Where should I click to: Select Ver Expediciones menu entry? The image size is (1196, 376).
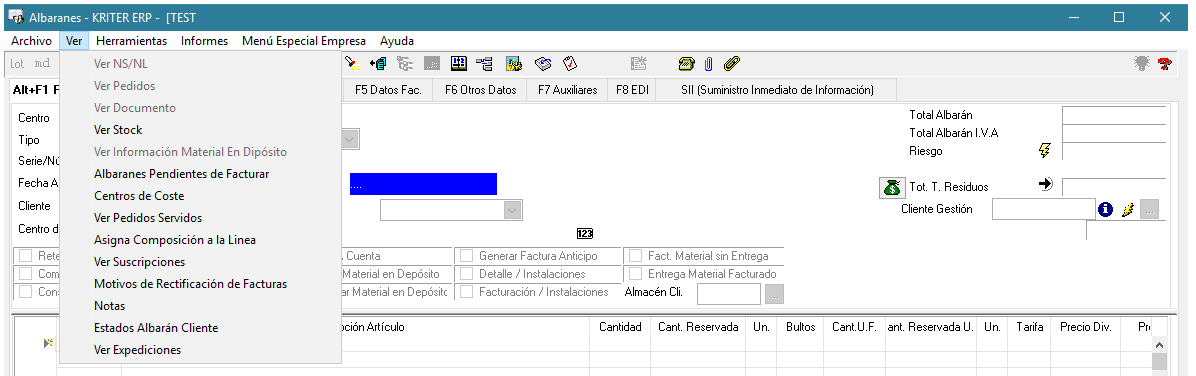[200, 350]
